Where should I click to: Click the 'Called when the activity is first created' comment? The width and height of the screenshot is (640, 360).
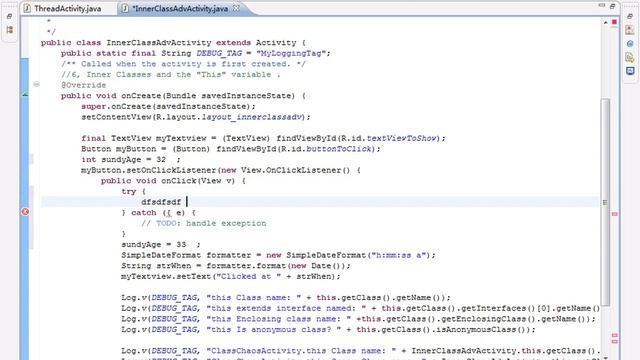[183, 64]
